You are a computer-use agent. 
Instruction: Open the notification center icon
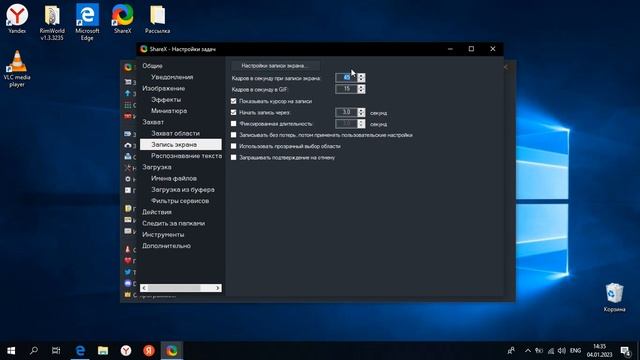point(625,351)
